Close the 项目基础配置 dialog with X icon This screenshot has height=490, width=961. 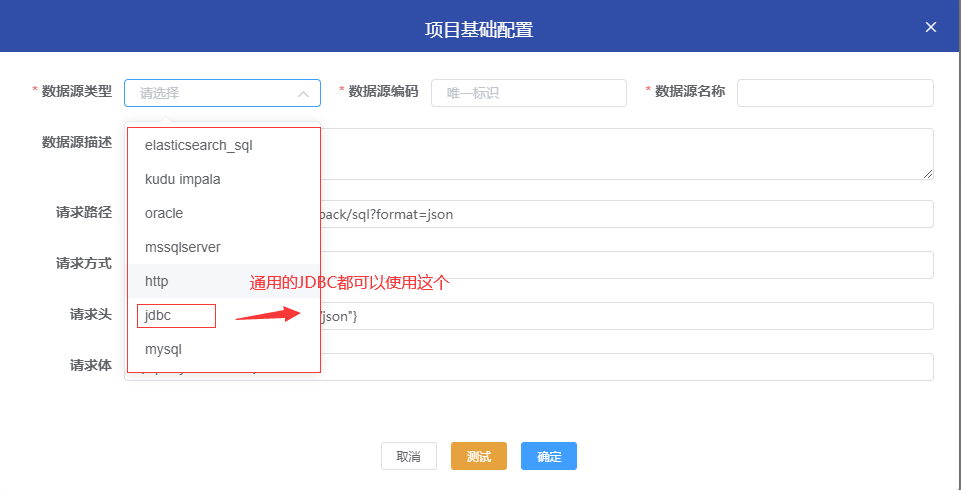930,28
